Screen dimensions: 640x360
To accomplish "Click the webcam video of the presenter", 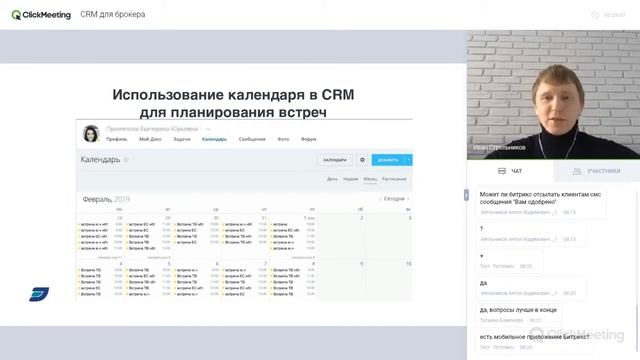I will coord(553,94).
